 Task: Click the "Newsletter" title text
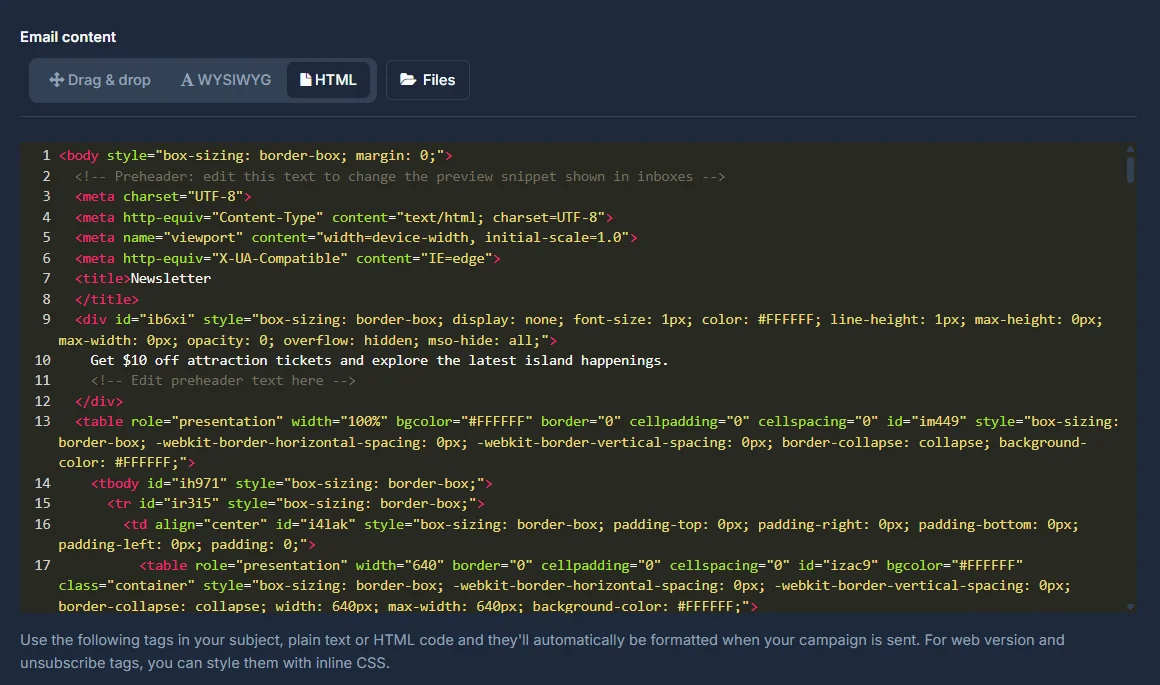pos(171,278)
